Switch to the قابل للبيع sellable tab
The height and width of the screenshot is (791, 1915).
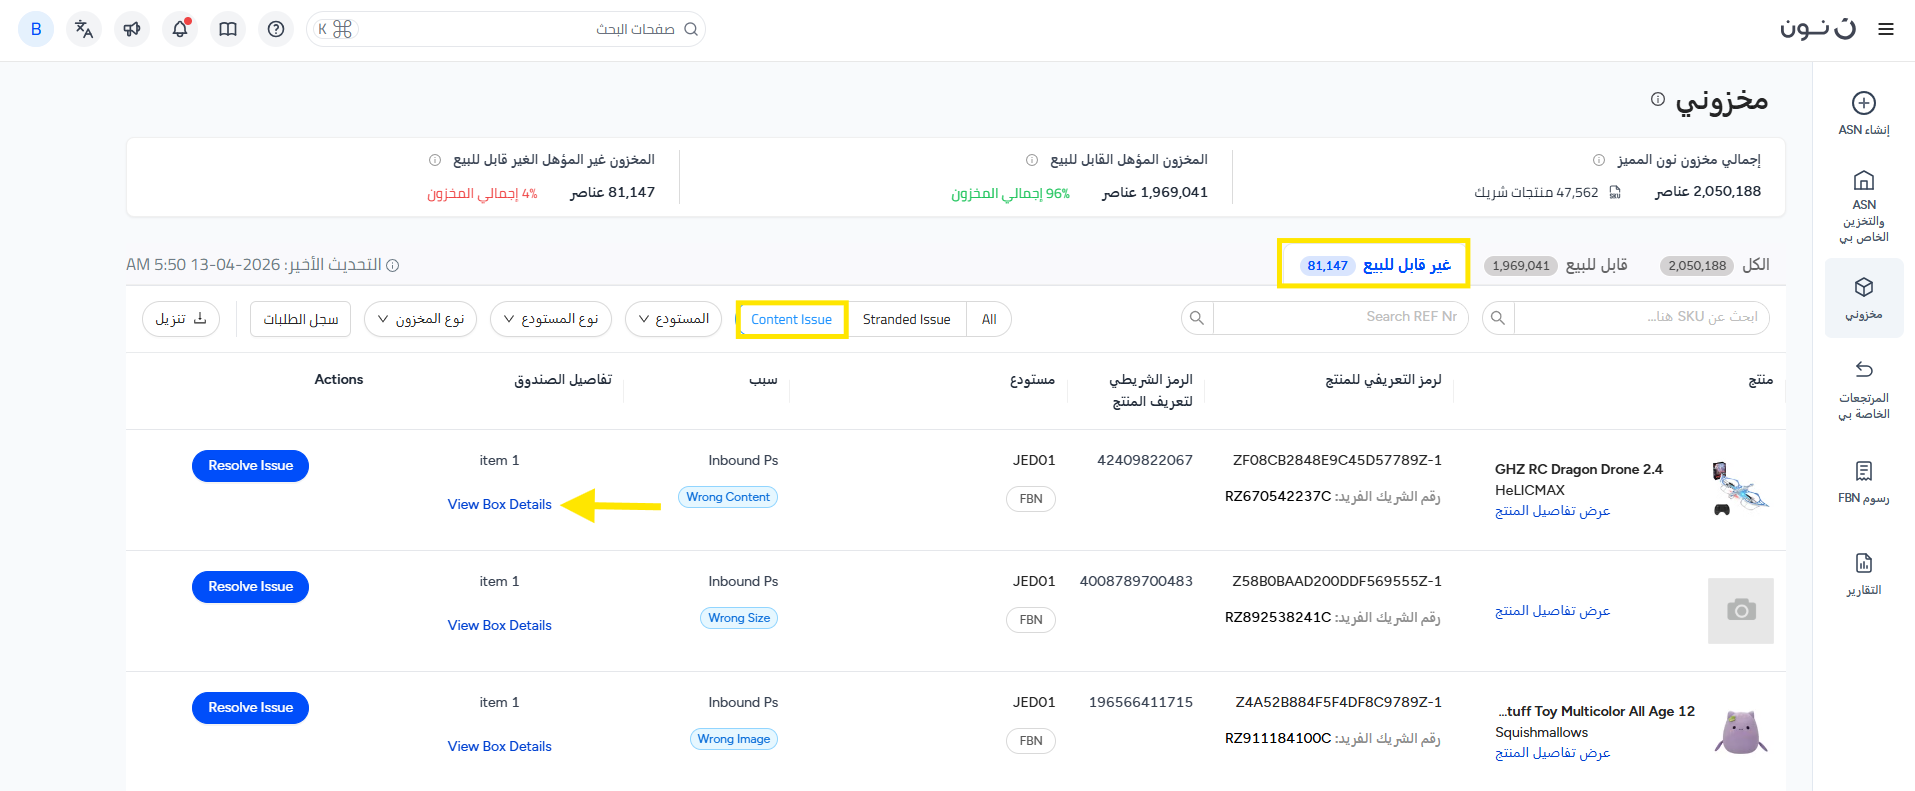click(x=1558, y=265)
